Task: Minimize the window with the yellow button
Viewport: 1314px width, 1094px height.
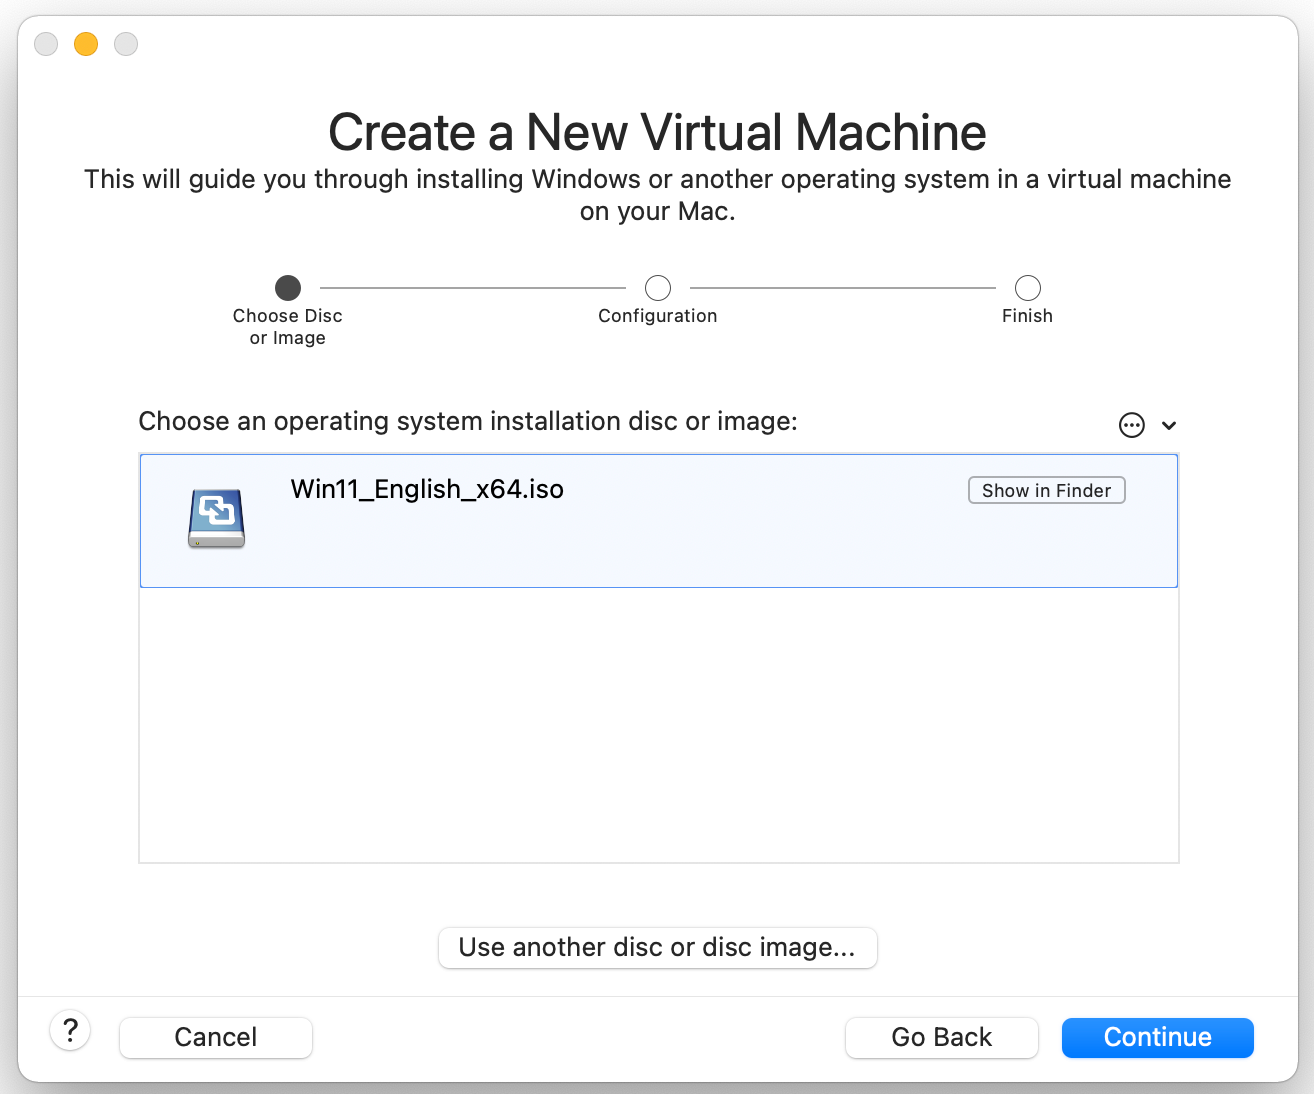Action: (86, 44)
